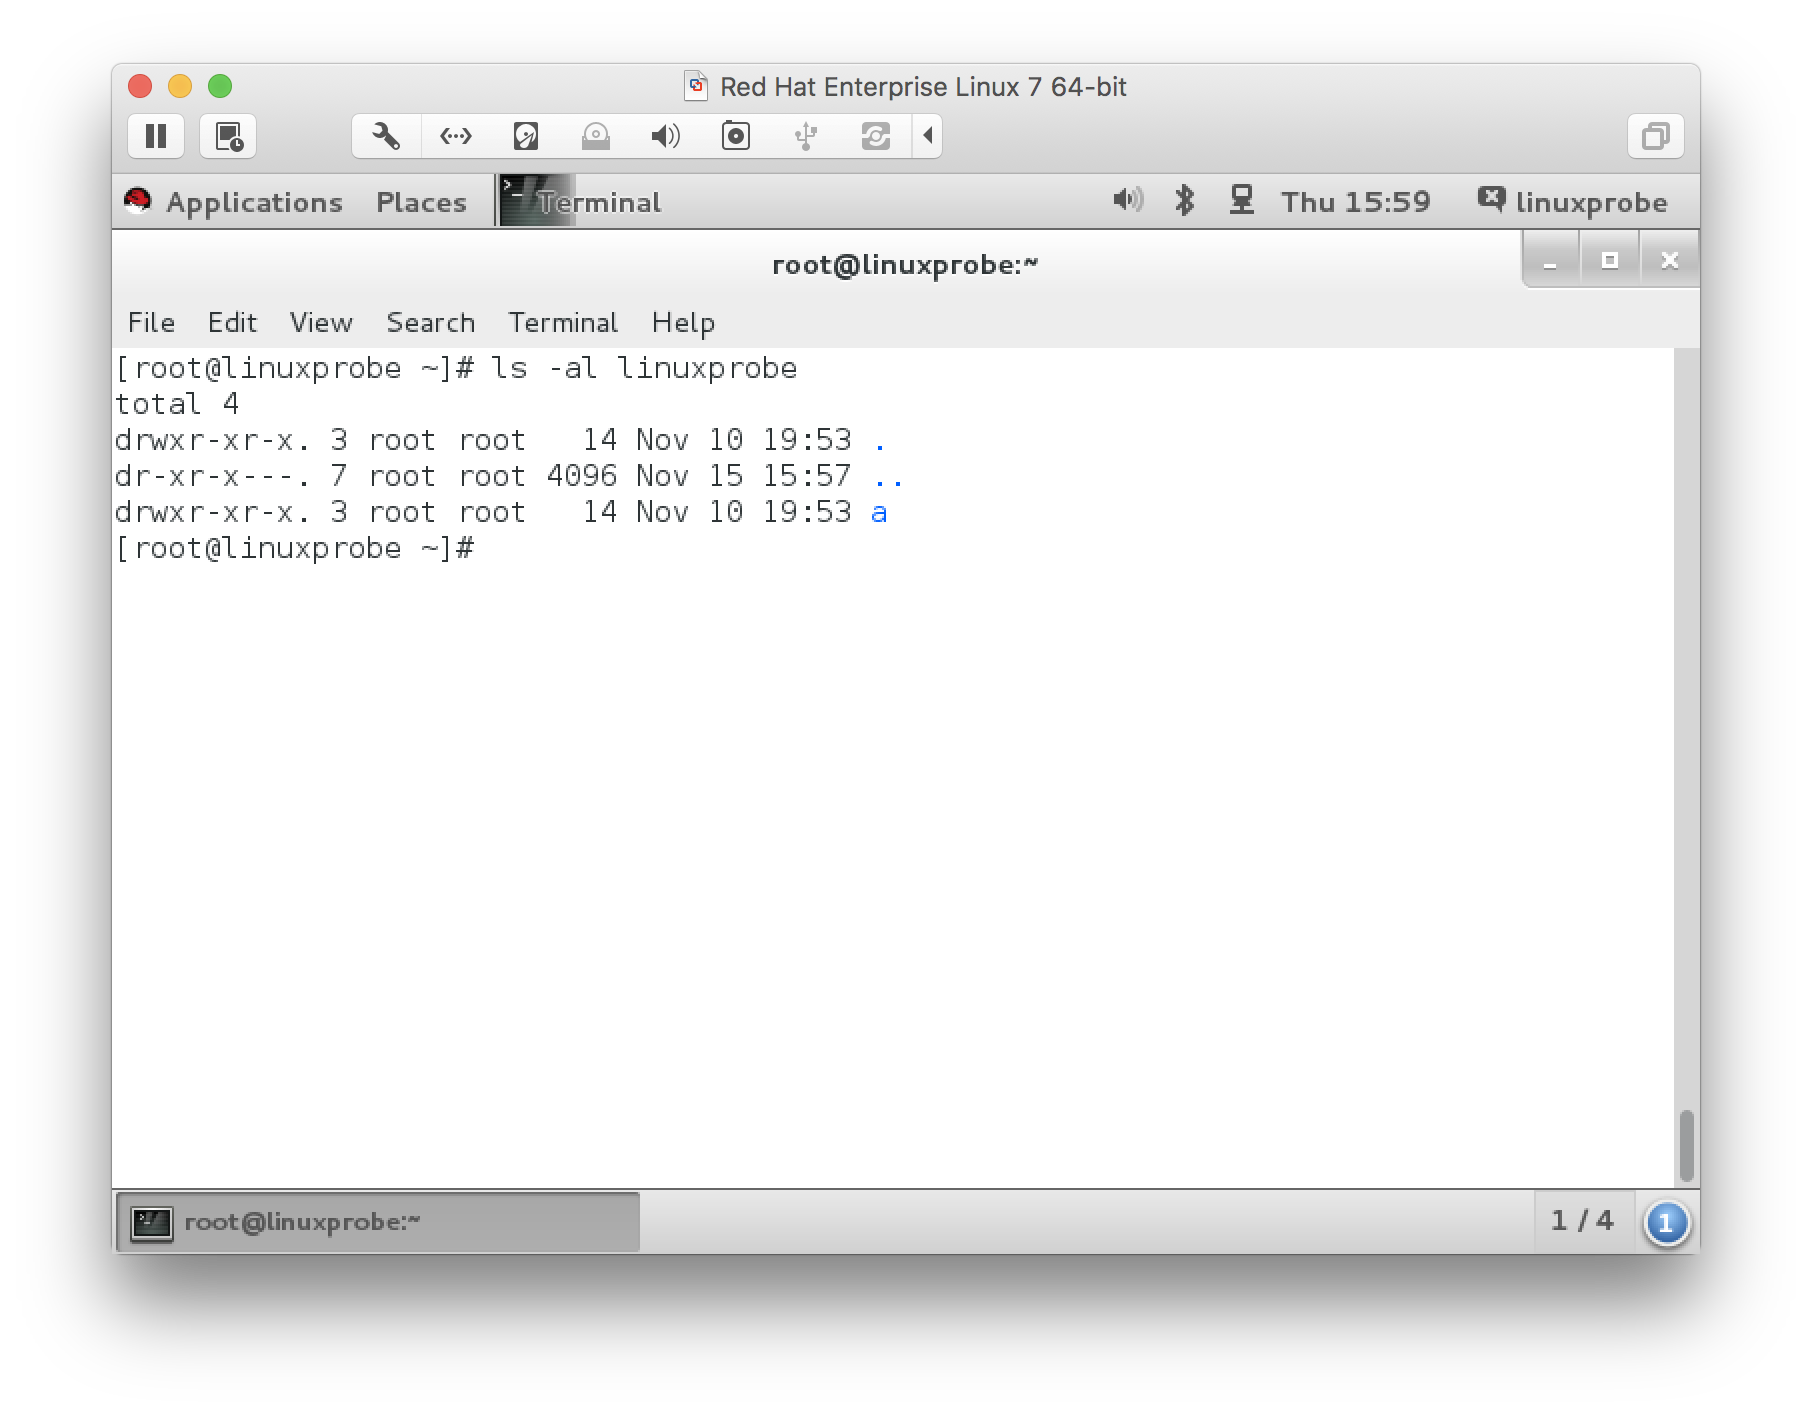
Task: Click the green macOS zoom button
Action: (220, 86)
